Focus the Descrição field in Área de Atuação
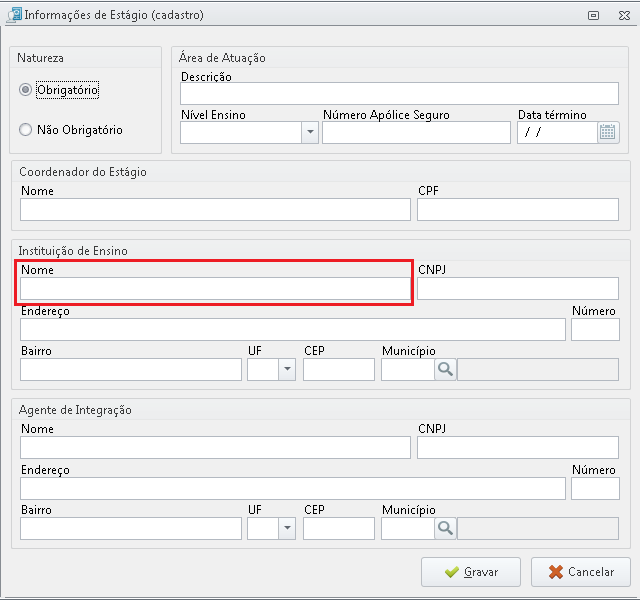This screenshot has width=640, height=600. tap(399, 93)
